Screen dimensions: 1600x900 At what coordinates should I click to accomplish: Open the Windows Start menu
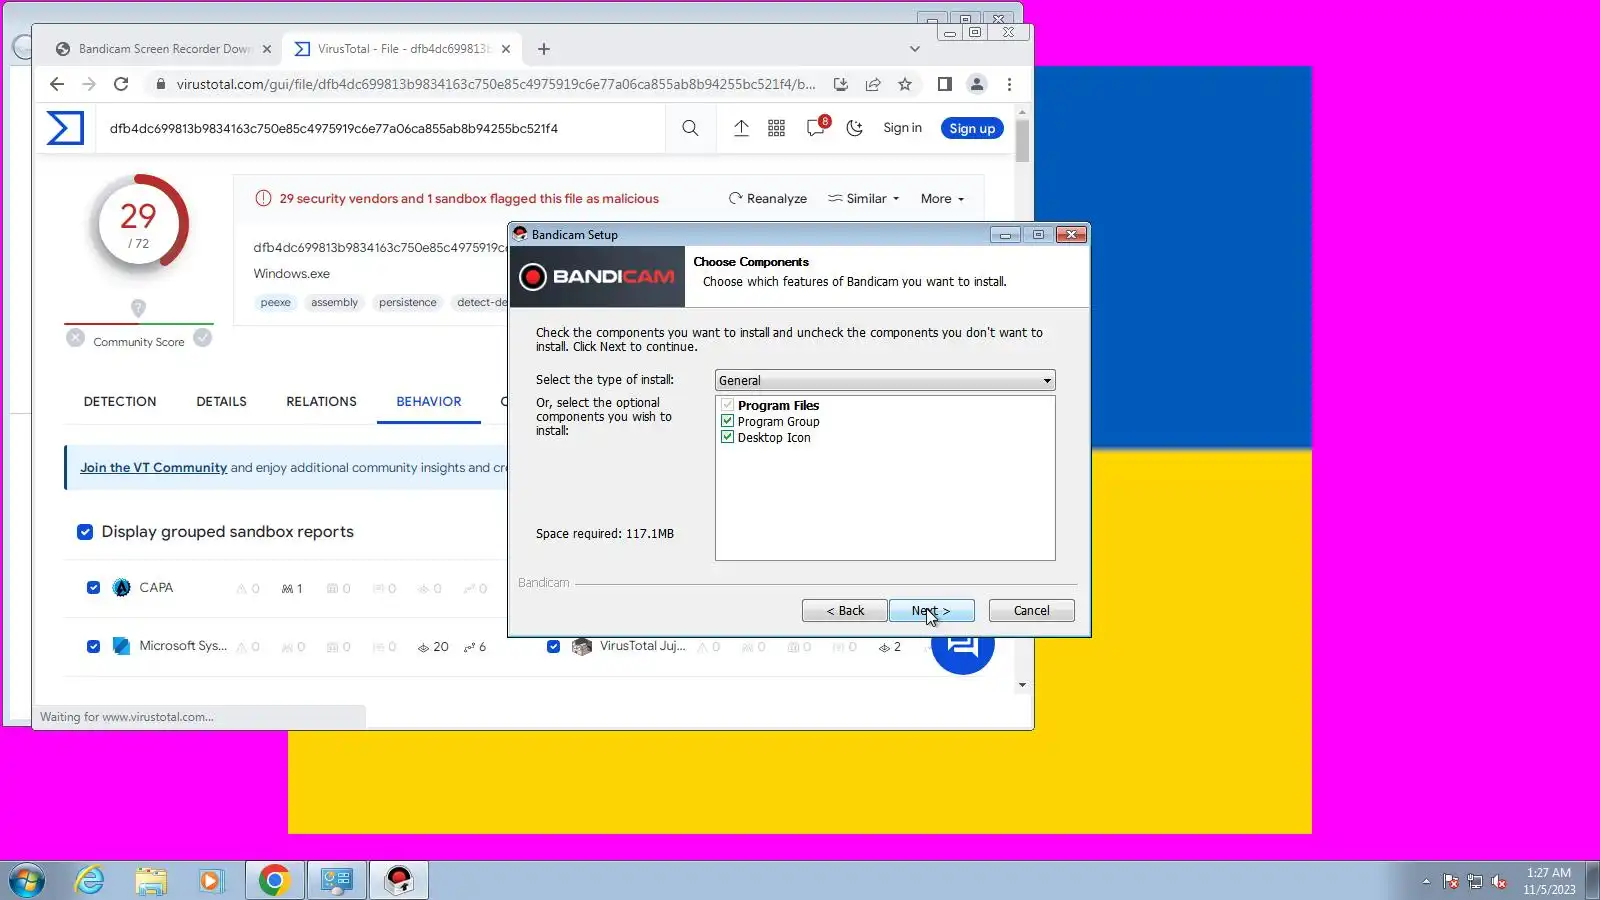(x=27, y=881)
